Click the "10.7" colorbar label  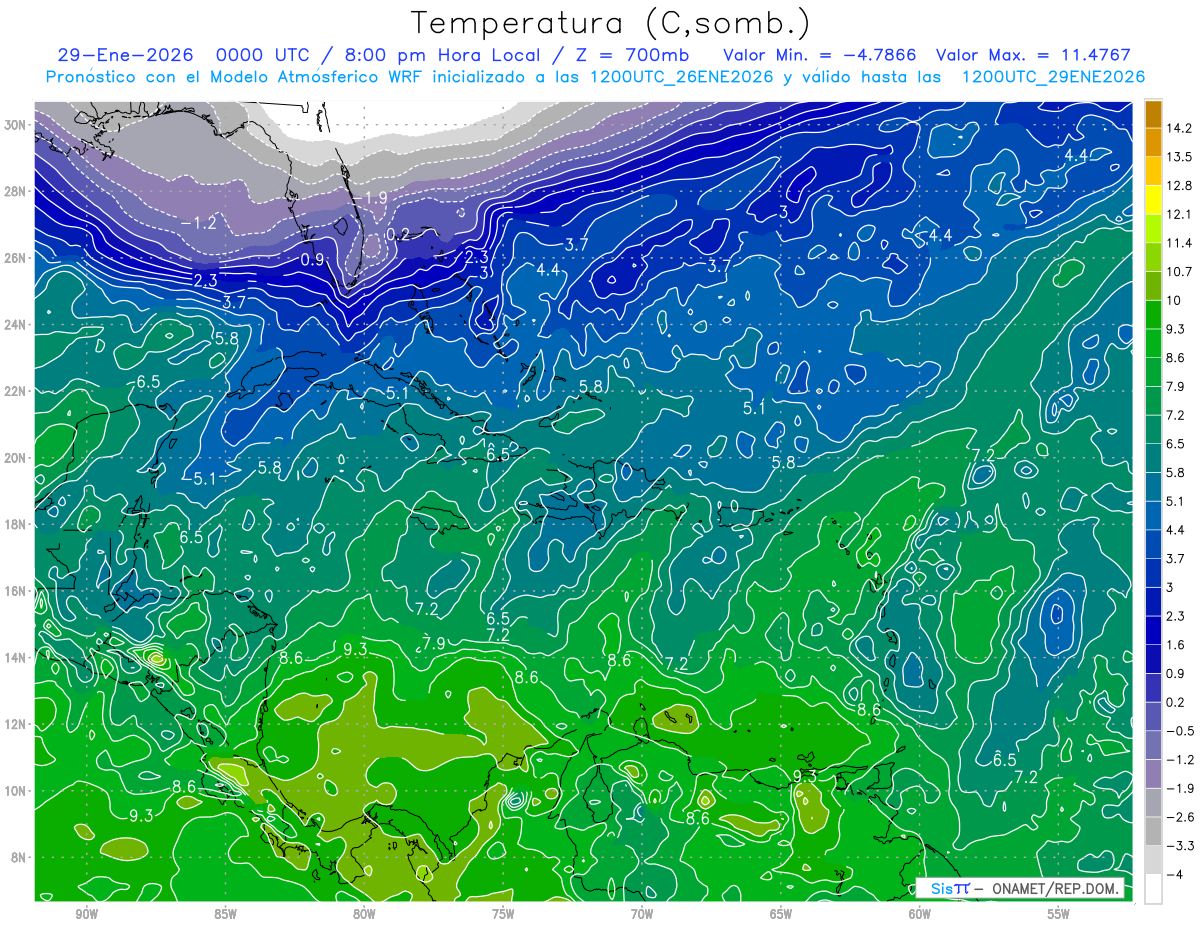click(1181, 271)
